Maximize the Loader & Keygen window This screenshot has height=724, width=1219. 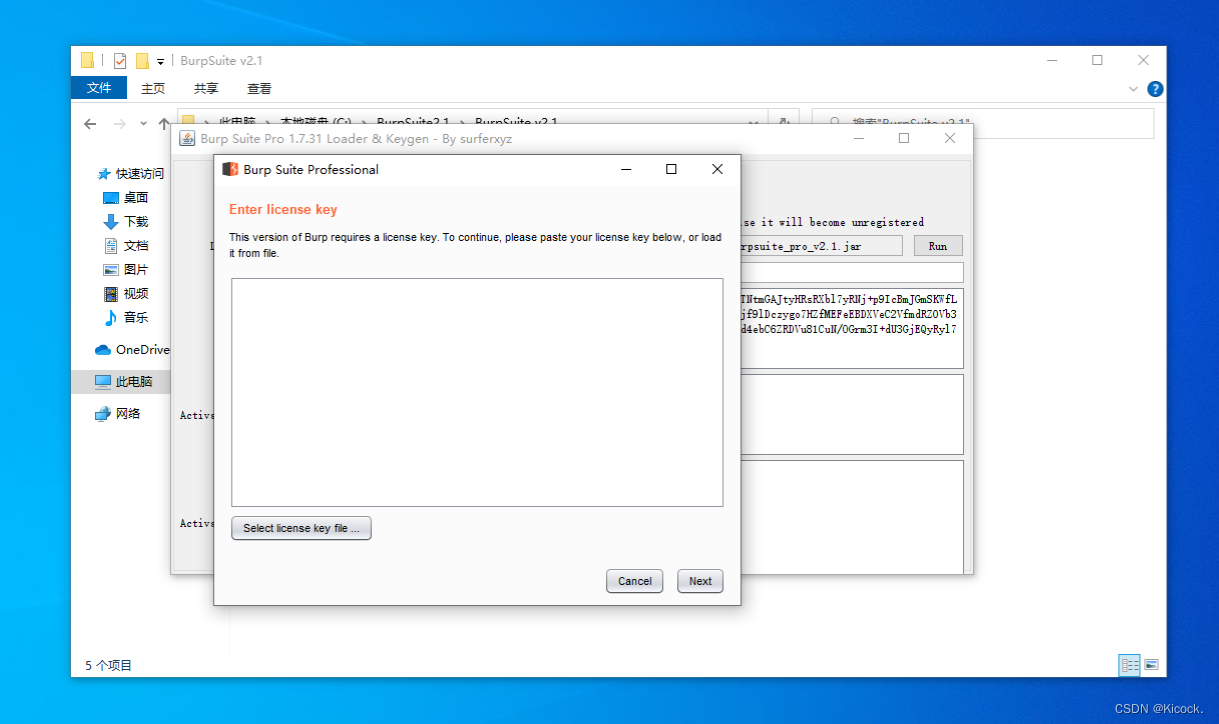click(904, 138)
